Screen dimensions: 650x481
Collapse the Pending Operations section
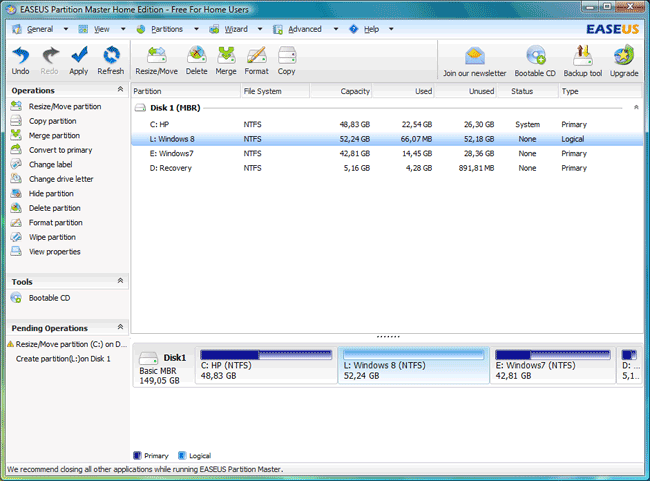pyautogui.click(x=120, y=328)
